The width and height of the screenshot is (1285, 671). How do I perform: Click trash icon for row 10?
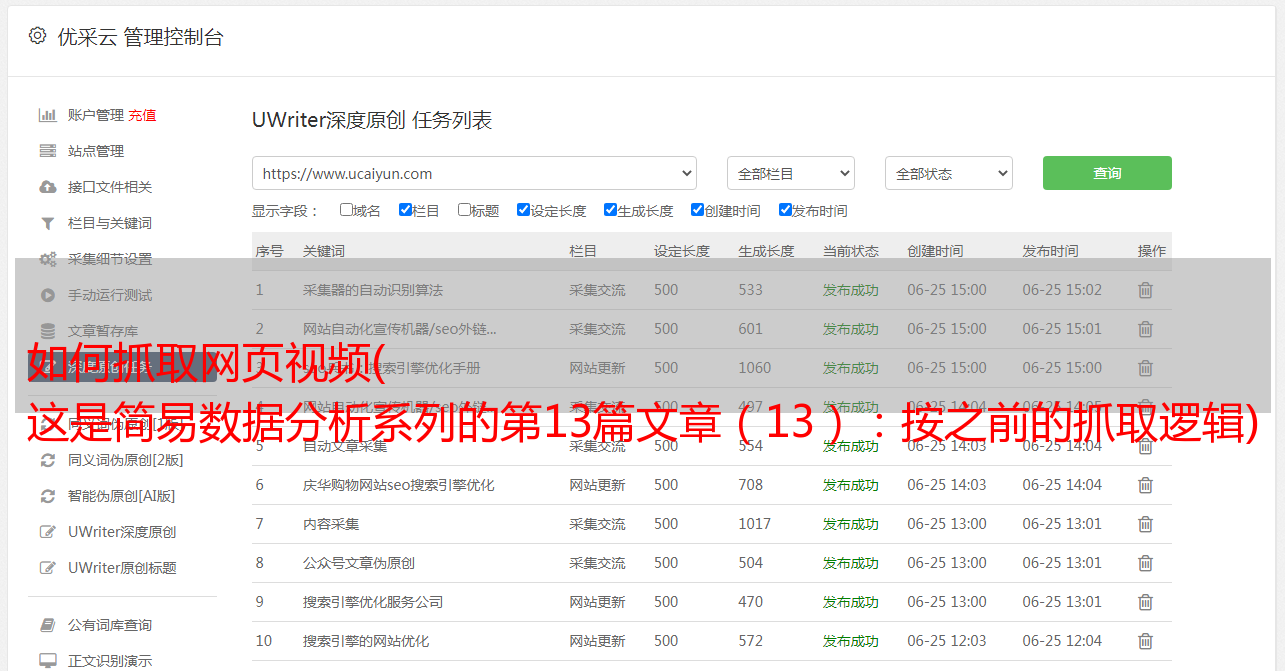(x=1145, y=641)
